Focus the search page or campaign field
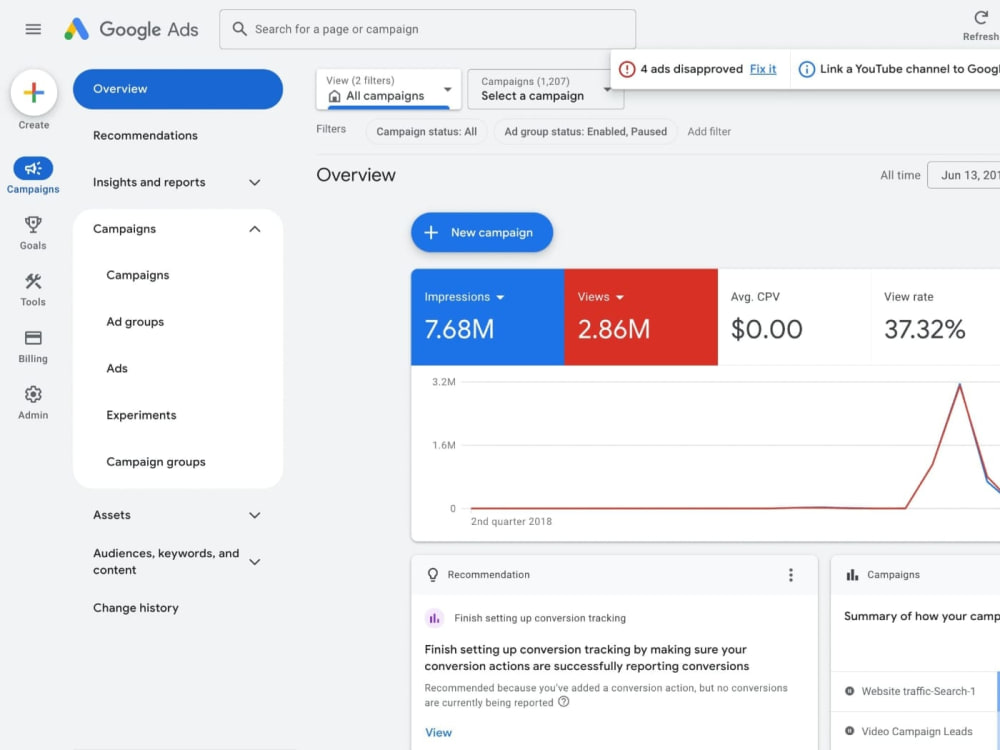This screenshot has width=1000, height=750. point(427,29)
